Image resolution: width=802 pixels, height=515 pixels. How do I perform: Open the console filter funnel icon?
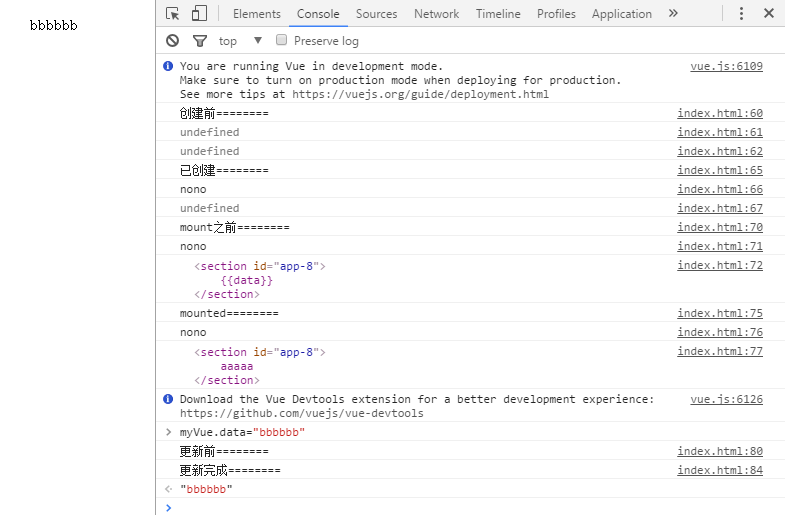point(200,40)
